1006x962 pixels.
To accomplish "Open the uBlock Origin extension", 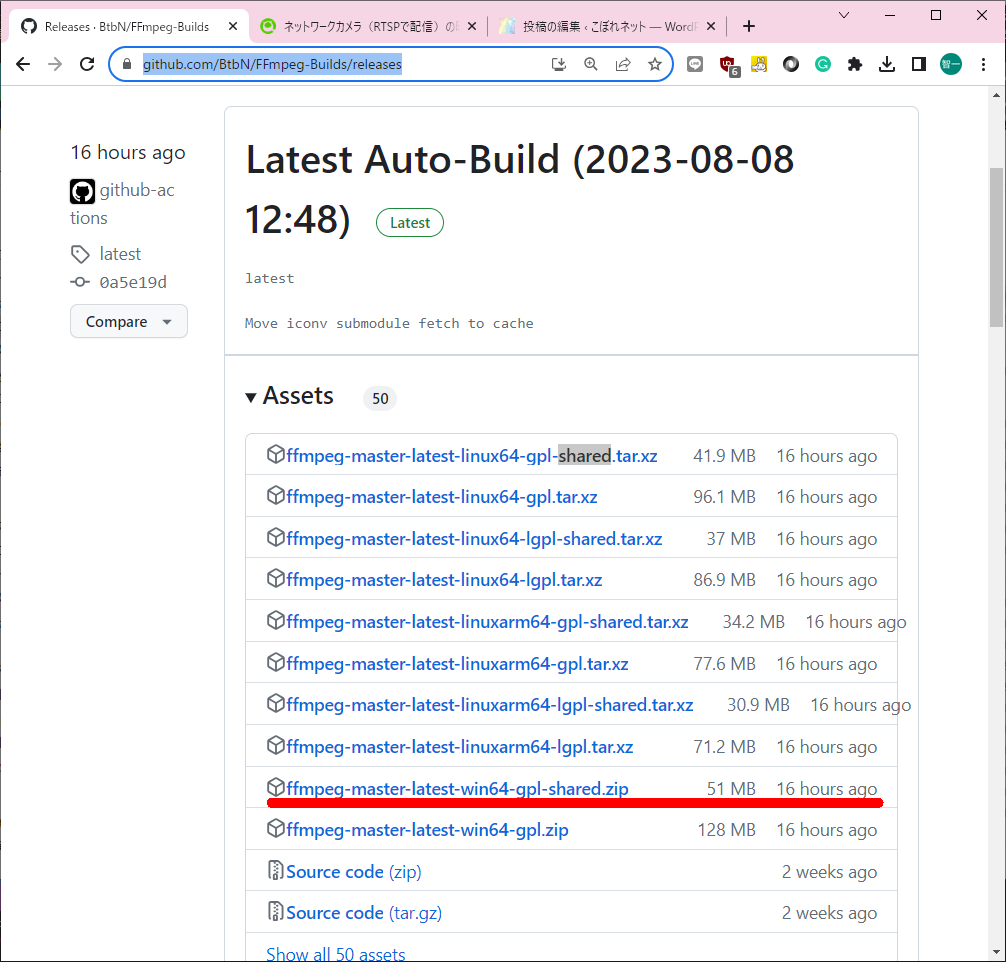I will pos(728,65).
